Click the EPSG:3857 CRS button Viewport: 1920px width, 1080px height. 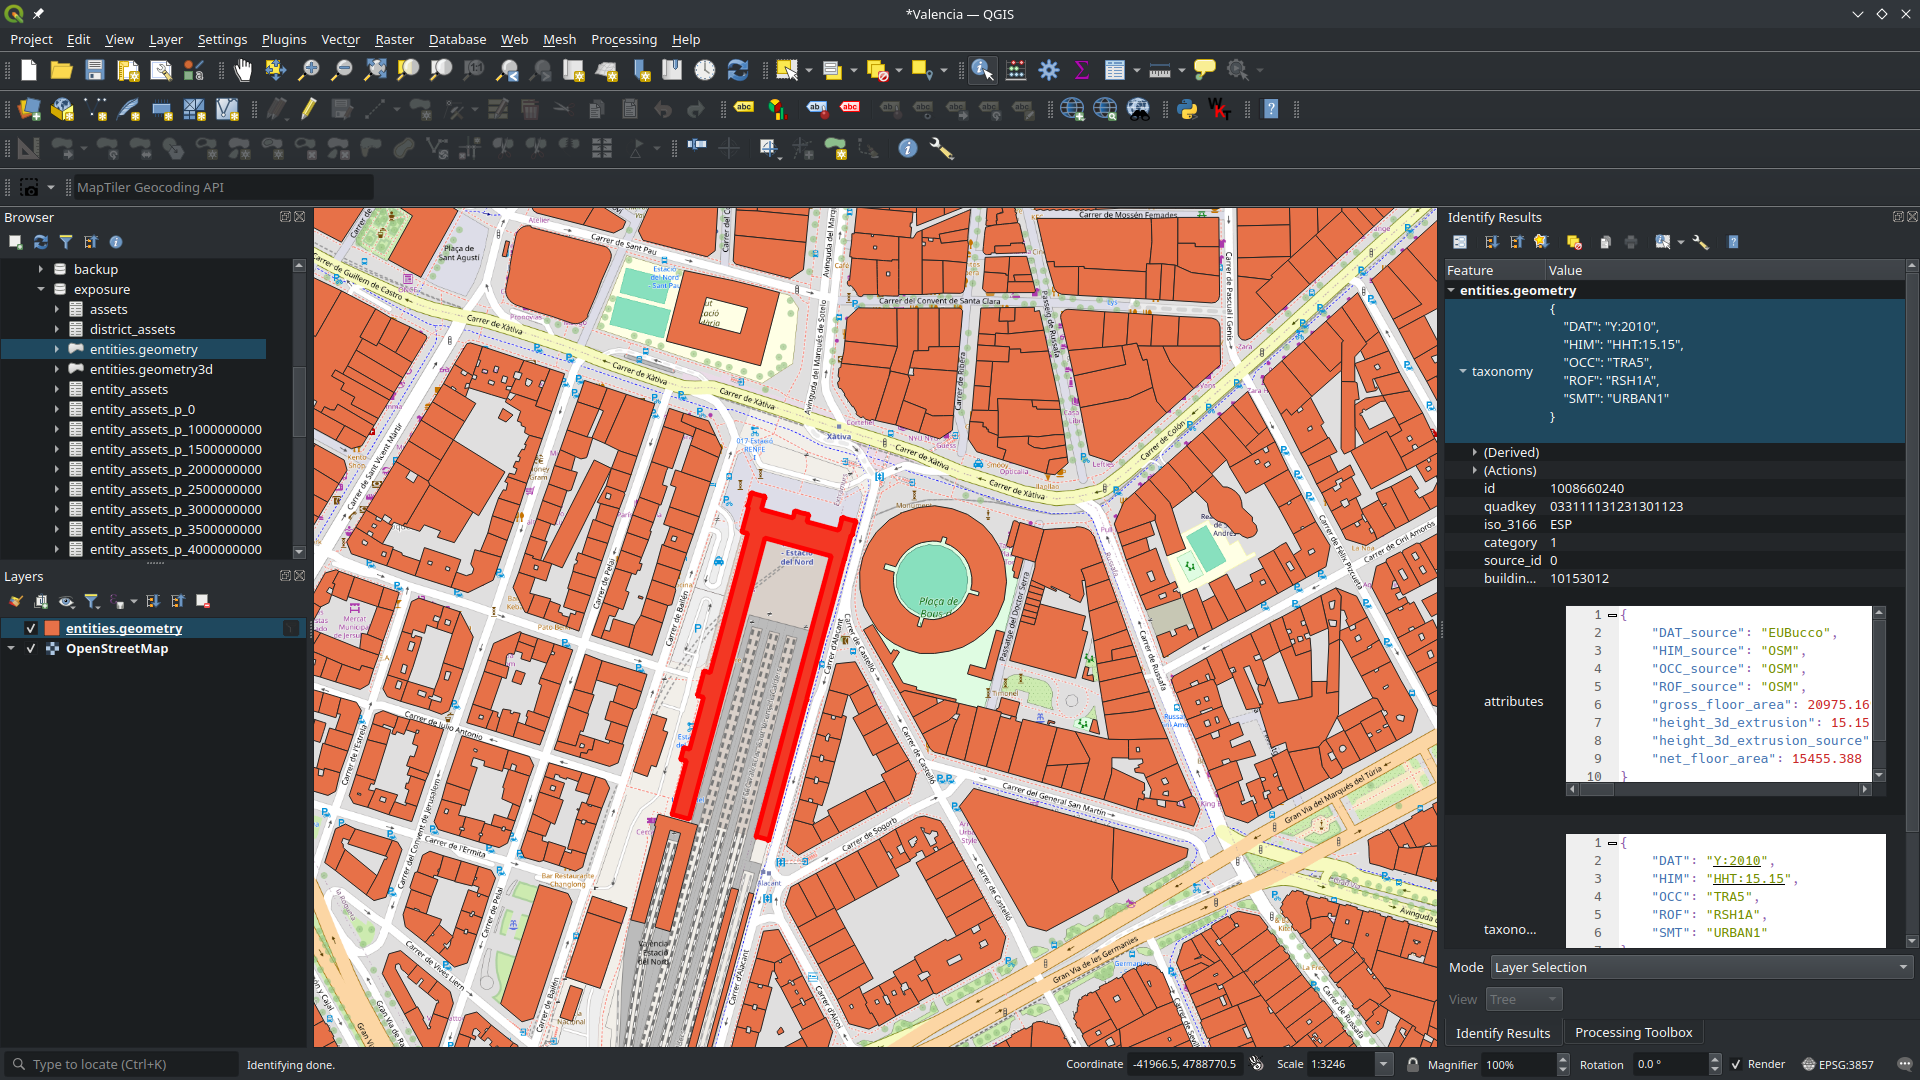pyautogui.click(x=1837, y=1064)
